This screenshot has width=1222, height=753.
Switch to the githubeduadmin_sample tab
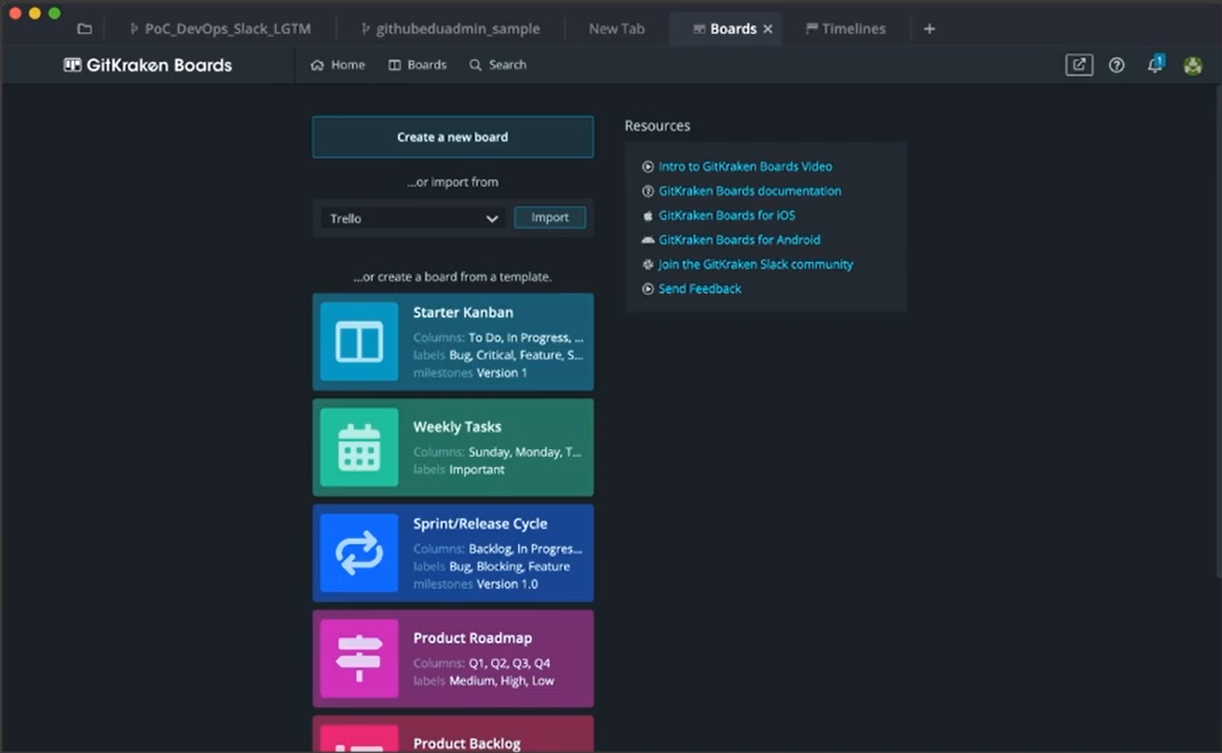pos(450,29)
